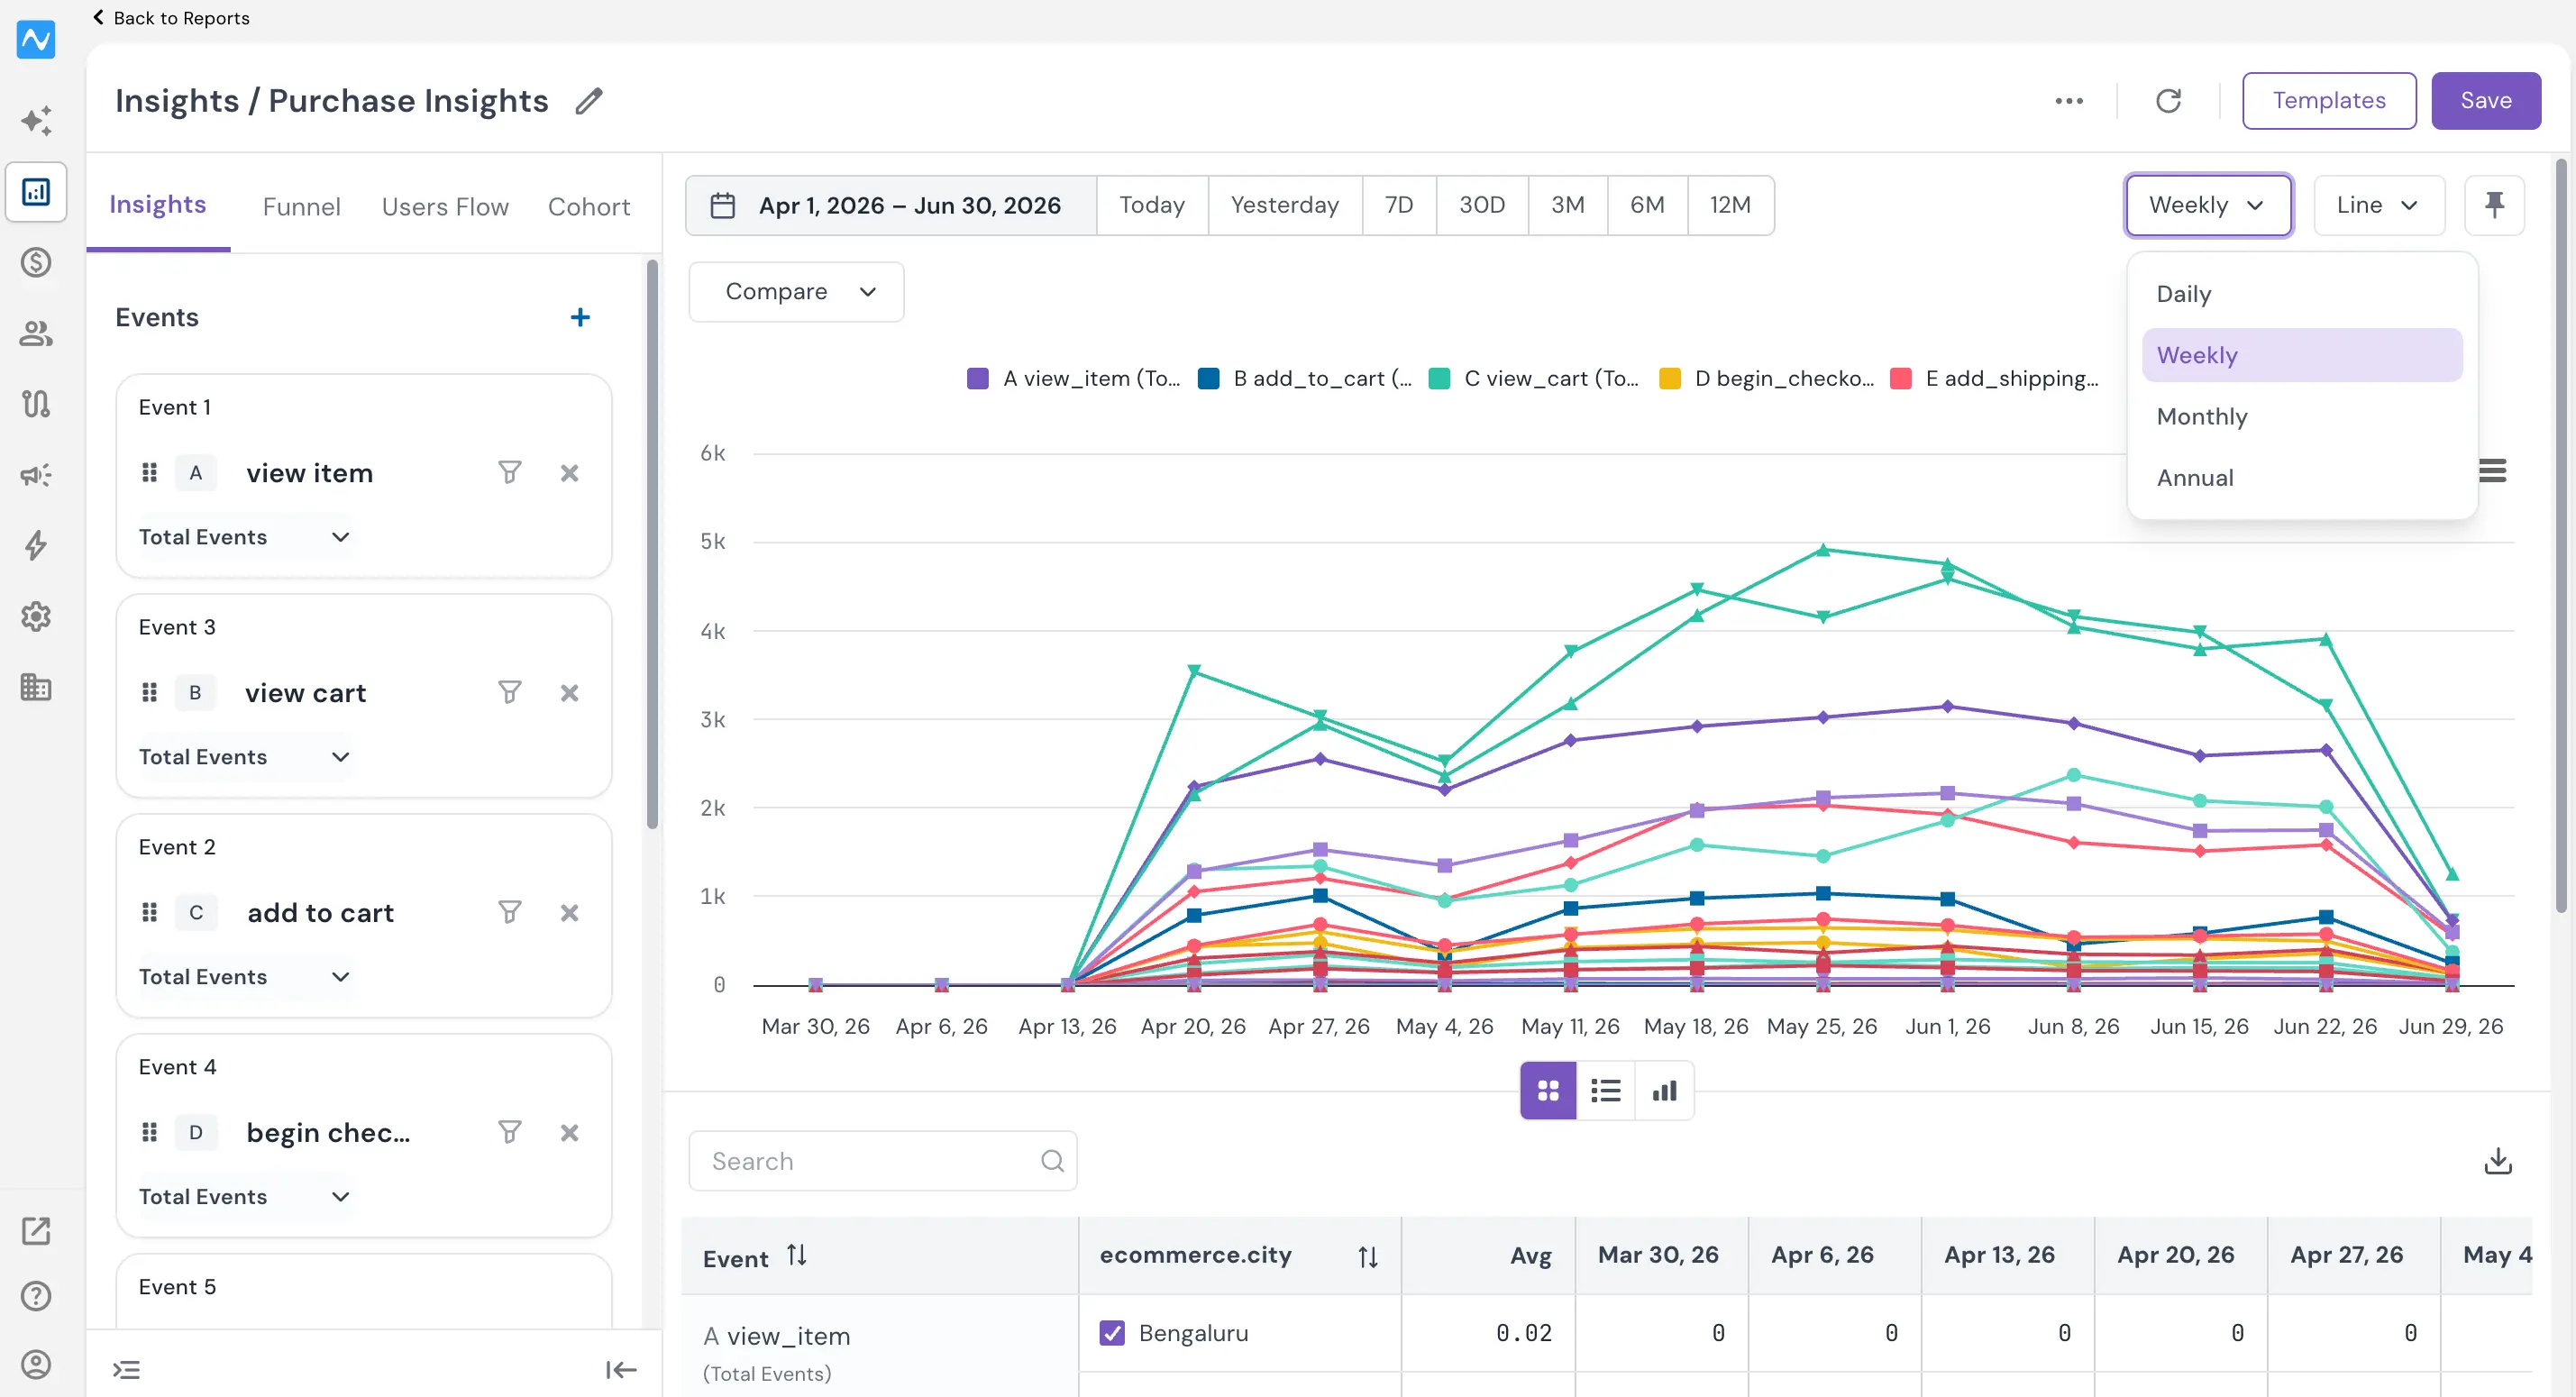Open the Weekly granularity dropdown

click(x=2208, y=205)
